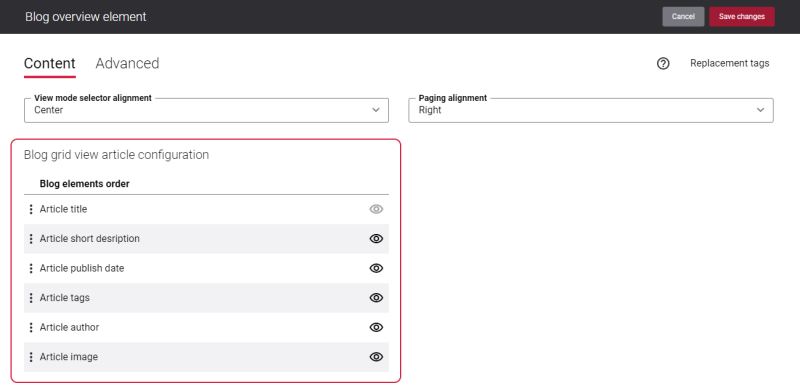Switch to the Content tab
800x391 pixels.
coord(49,63)
